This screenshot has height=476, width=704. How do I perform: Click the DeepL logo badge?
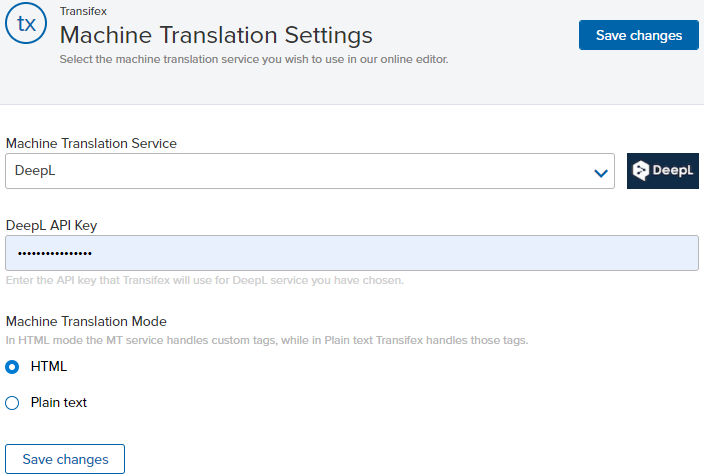click(x=663, y=171)
